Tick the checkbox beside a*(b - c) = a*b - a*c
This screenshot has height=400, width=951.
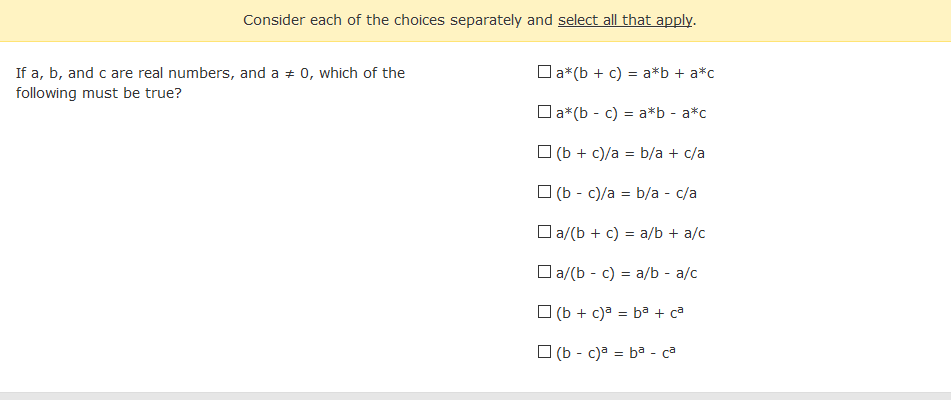[x=544, y=112]
